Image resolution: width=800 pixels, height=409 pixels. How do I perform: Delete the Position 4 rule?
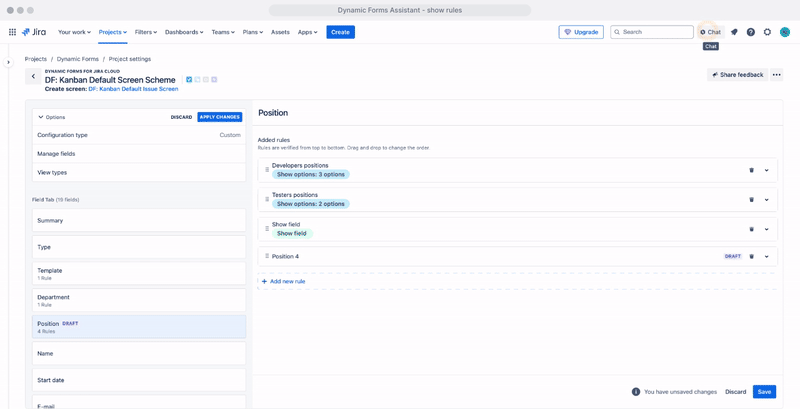coord(751,257)
